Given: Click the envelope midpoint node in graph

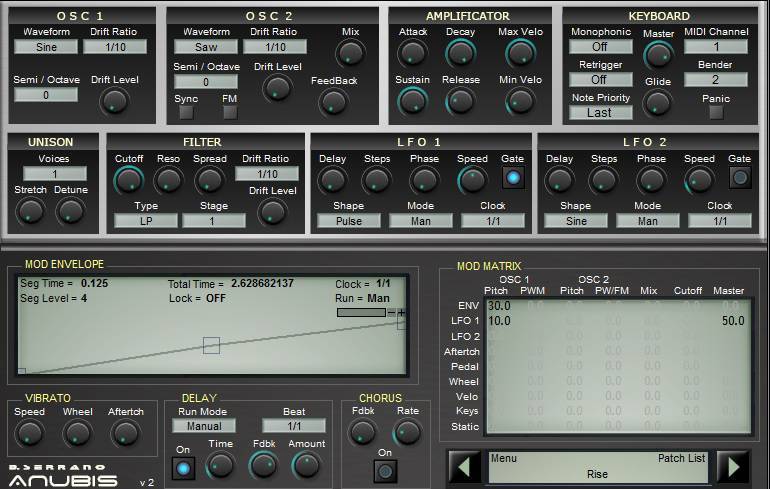Looking at the screenshot, I should click(x=211, y=345).
